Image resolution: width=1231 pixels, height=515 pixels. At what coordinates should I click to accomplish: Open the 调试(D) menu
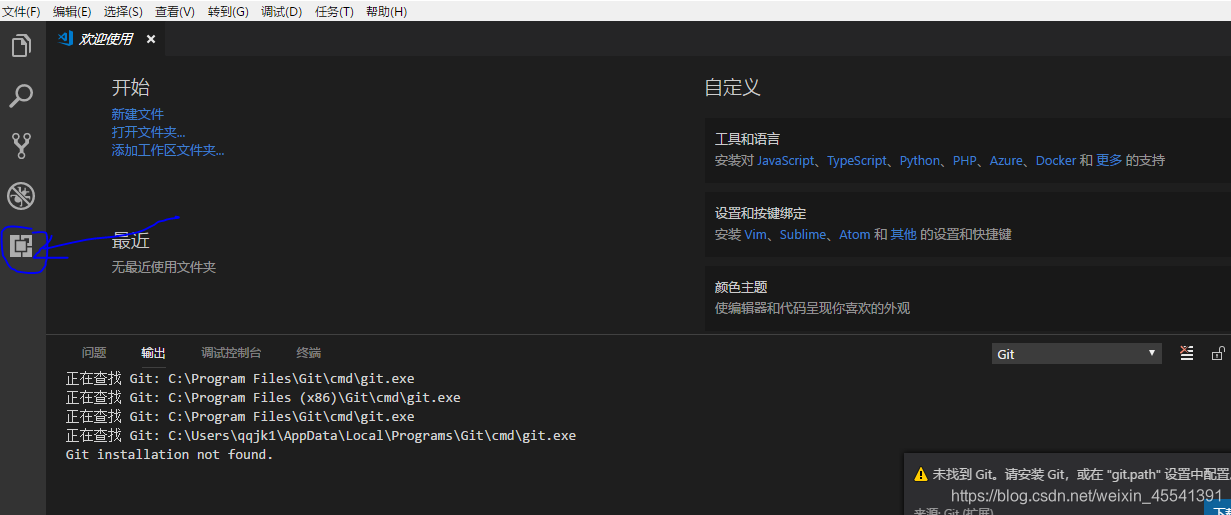click(x=281, y=11)
